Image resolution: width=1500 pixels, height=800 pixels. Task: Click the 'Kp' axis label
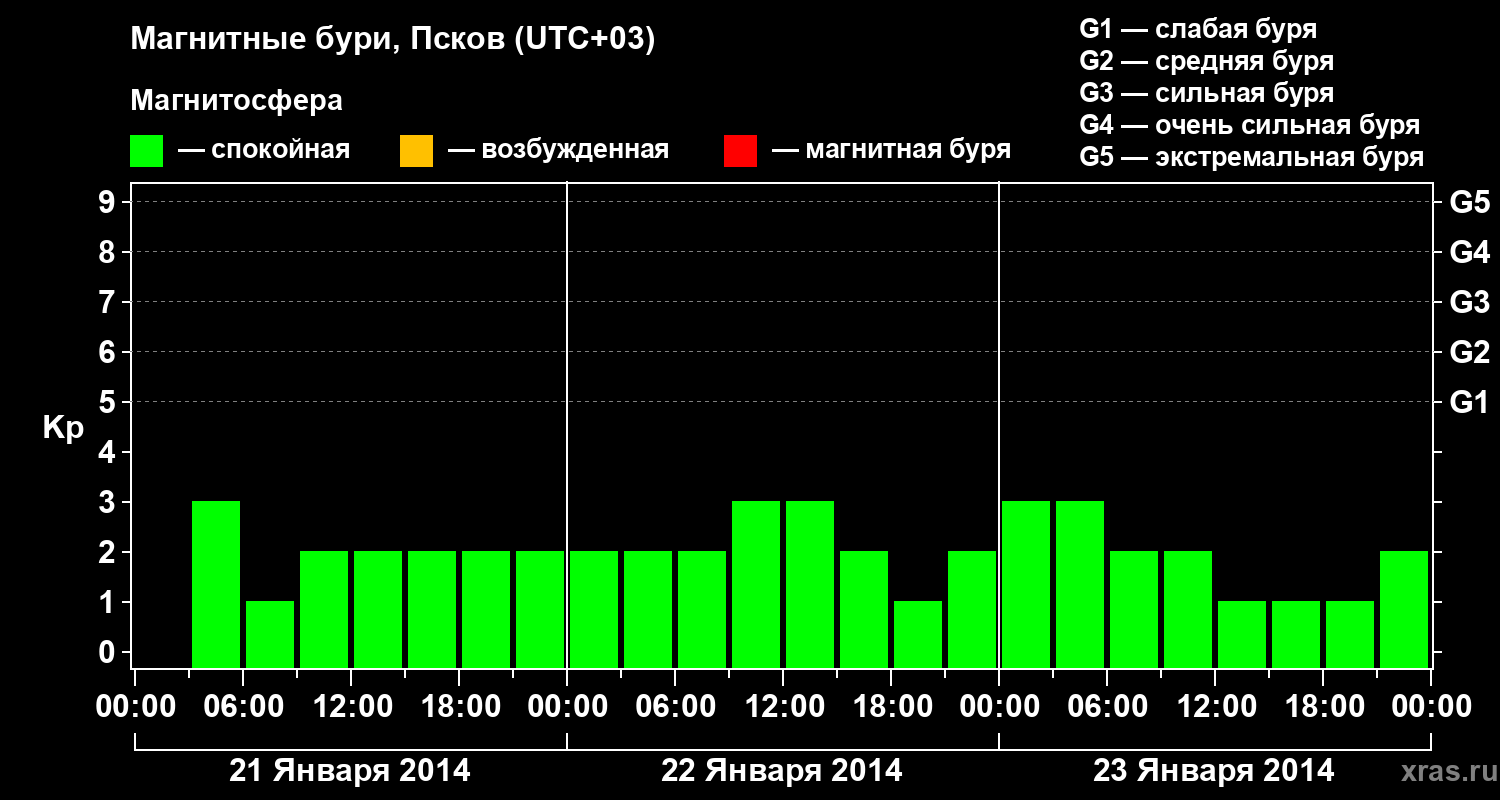coord(63,428)
